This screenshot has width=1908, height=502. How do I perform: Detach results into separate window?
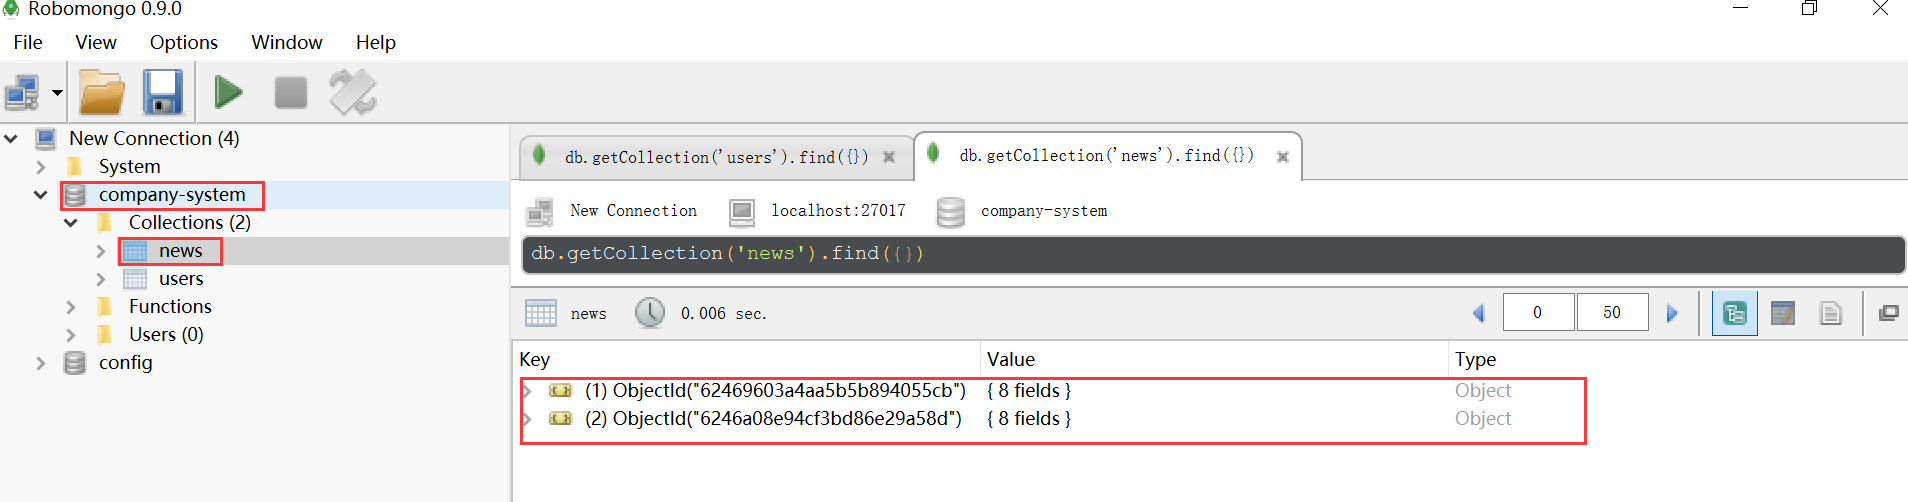(1888, 314)
